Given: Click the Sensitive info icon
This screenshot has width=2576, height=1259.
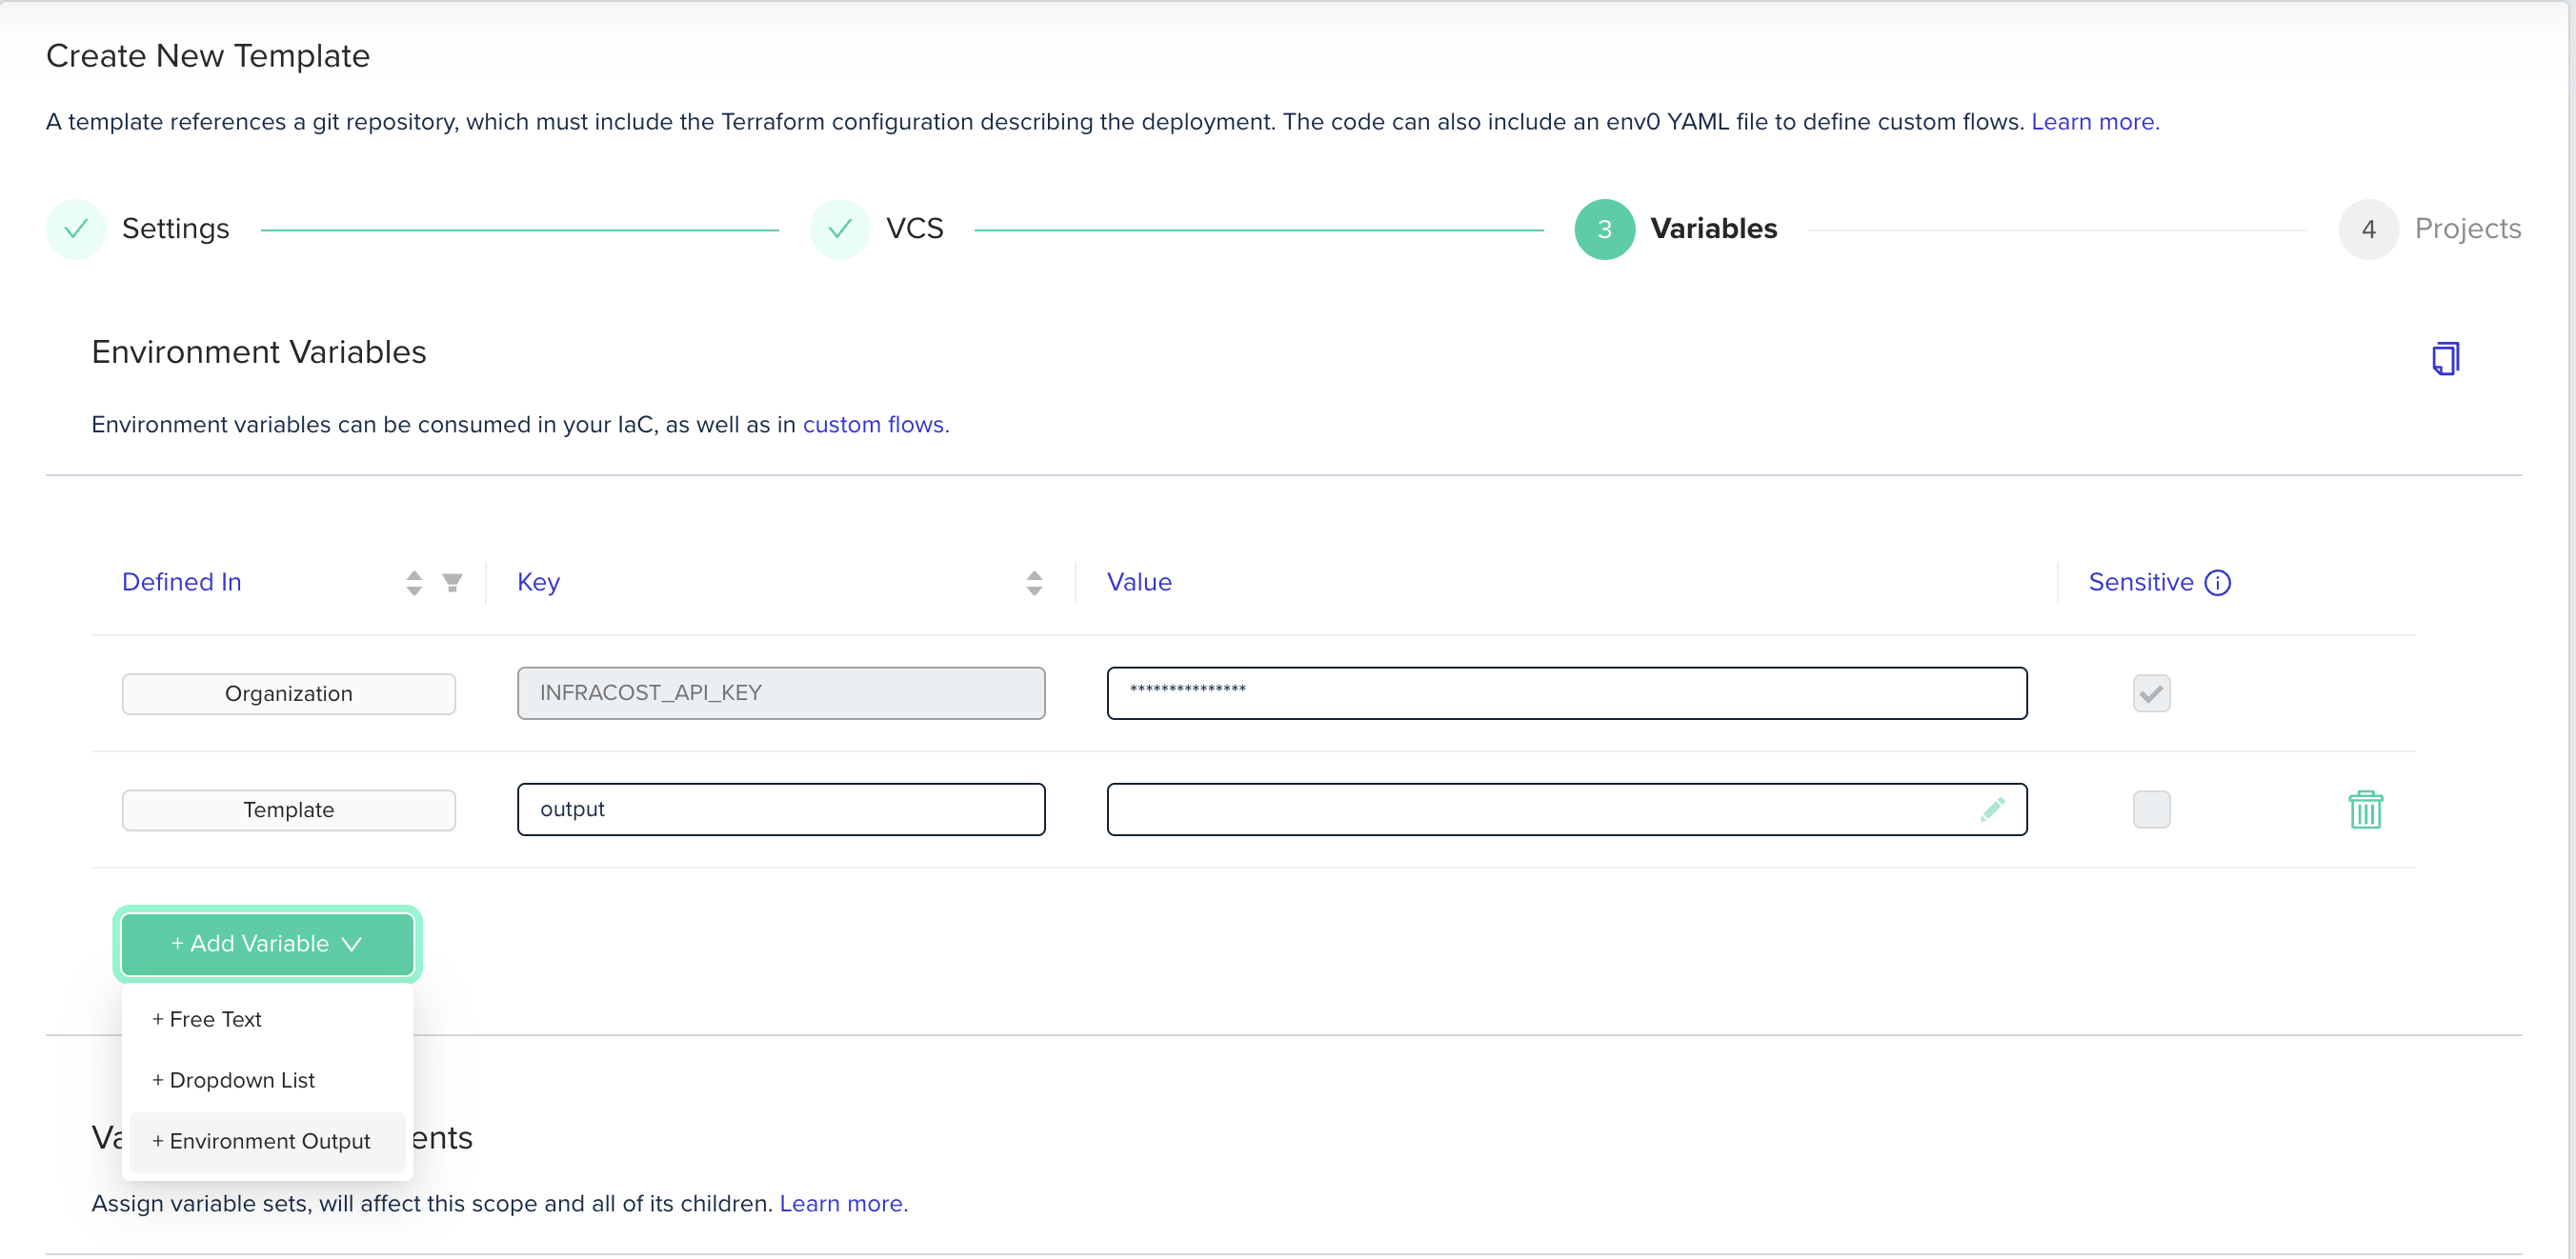Looking at the screenshot, I should coord(2217,582).
